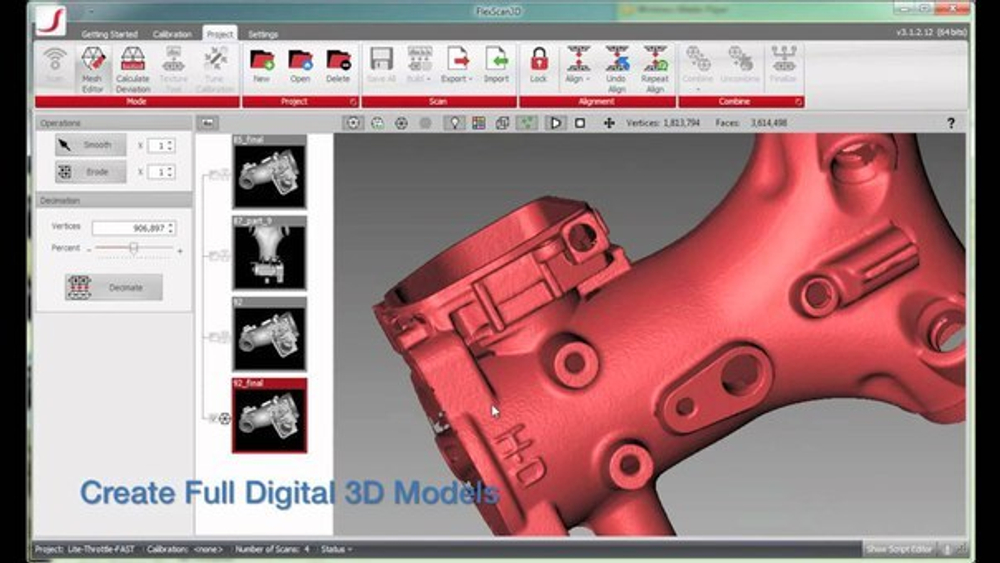1000x563 pixels.
Task: Click Repeat Align
Action: 655,69
